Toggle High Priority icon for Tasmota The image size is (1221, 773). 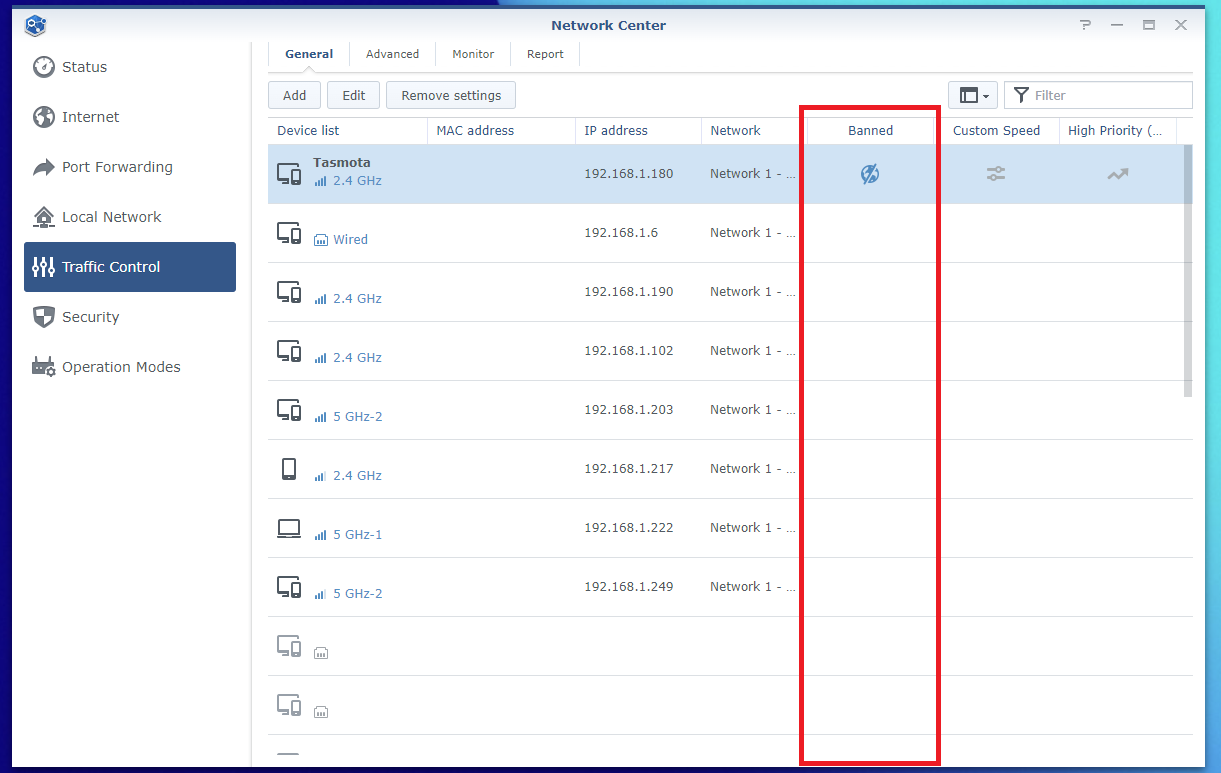point(1117,174)
